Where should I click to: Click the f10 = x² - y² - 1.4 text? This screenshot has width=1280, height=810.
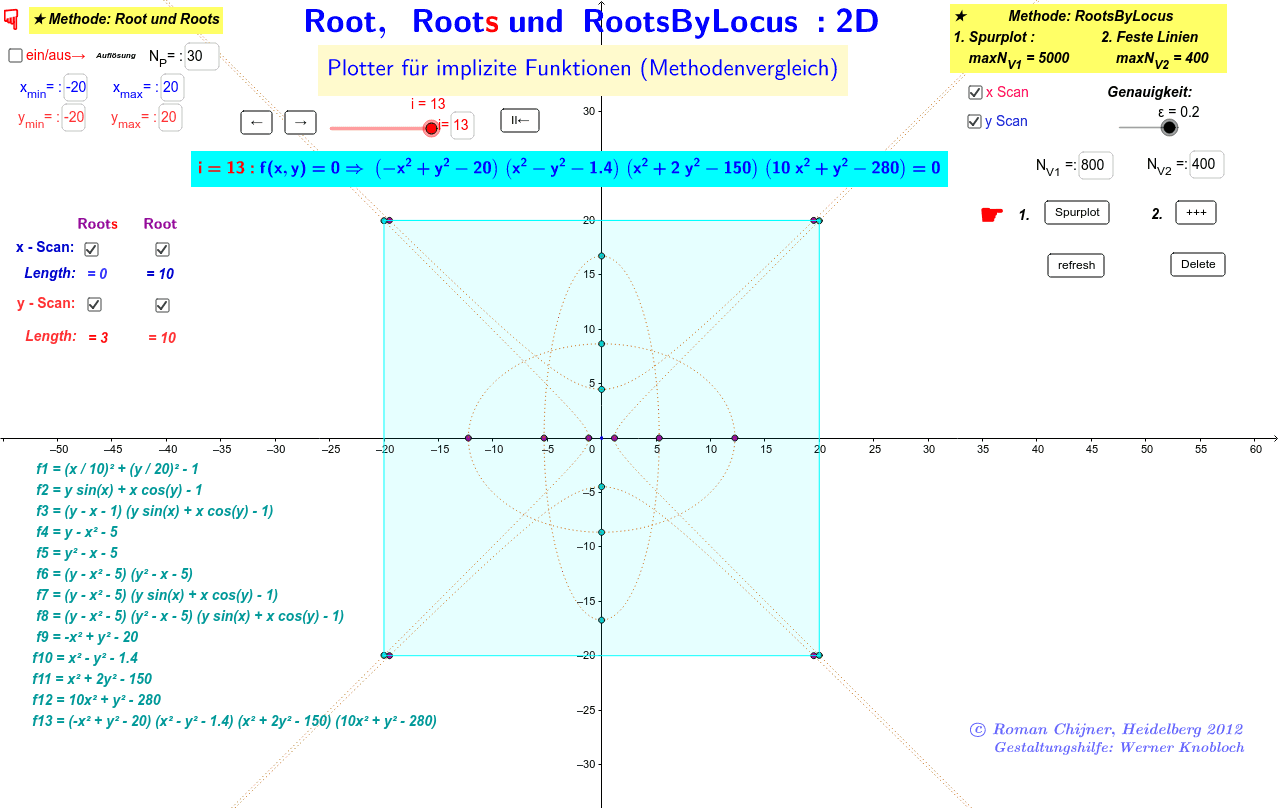click(x=85, y=658)
